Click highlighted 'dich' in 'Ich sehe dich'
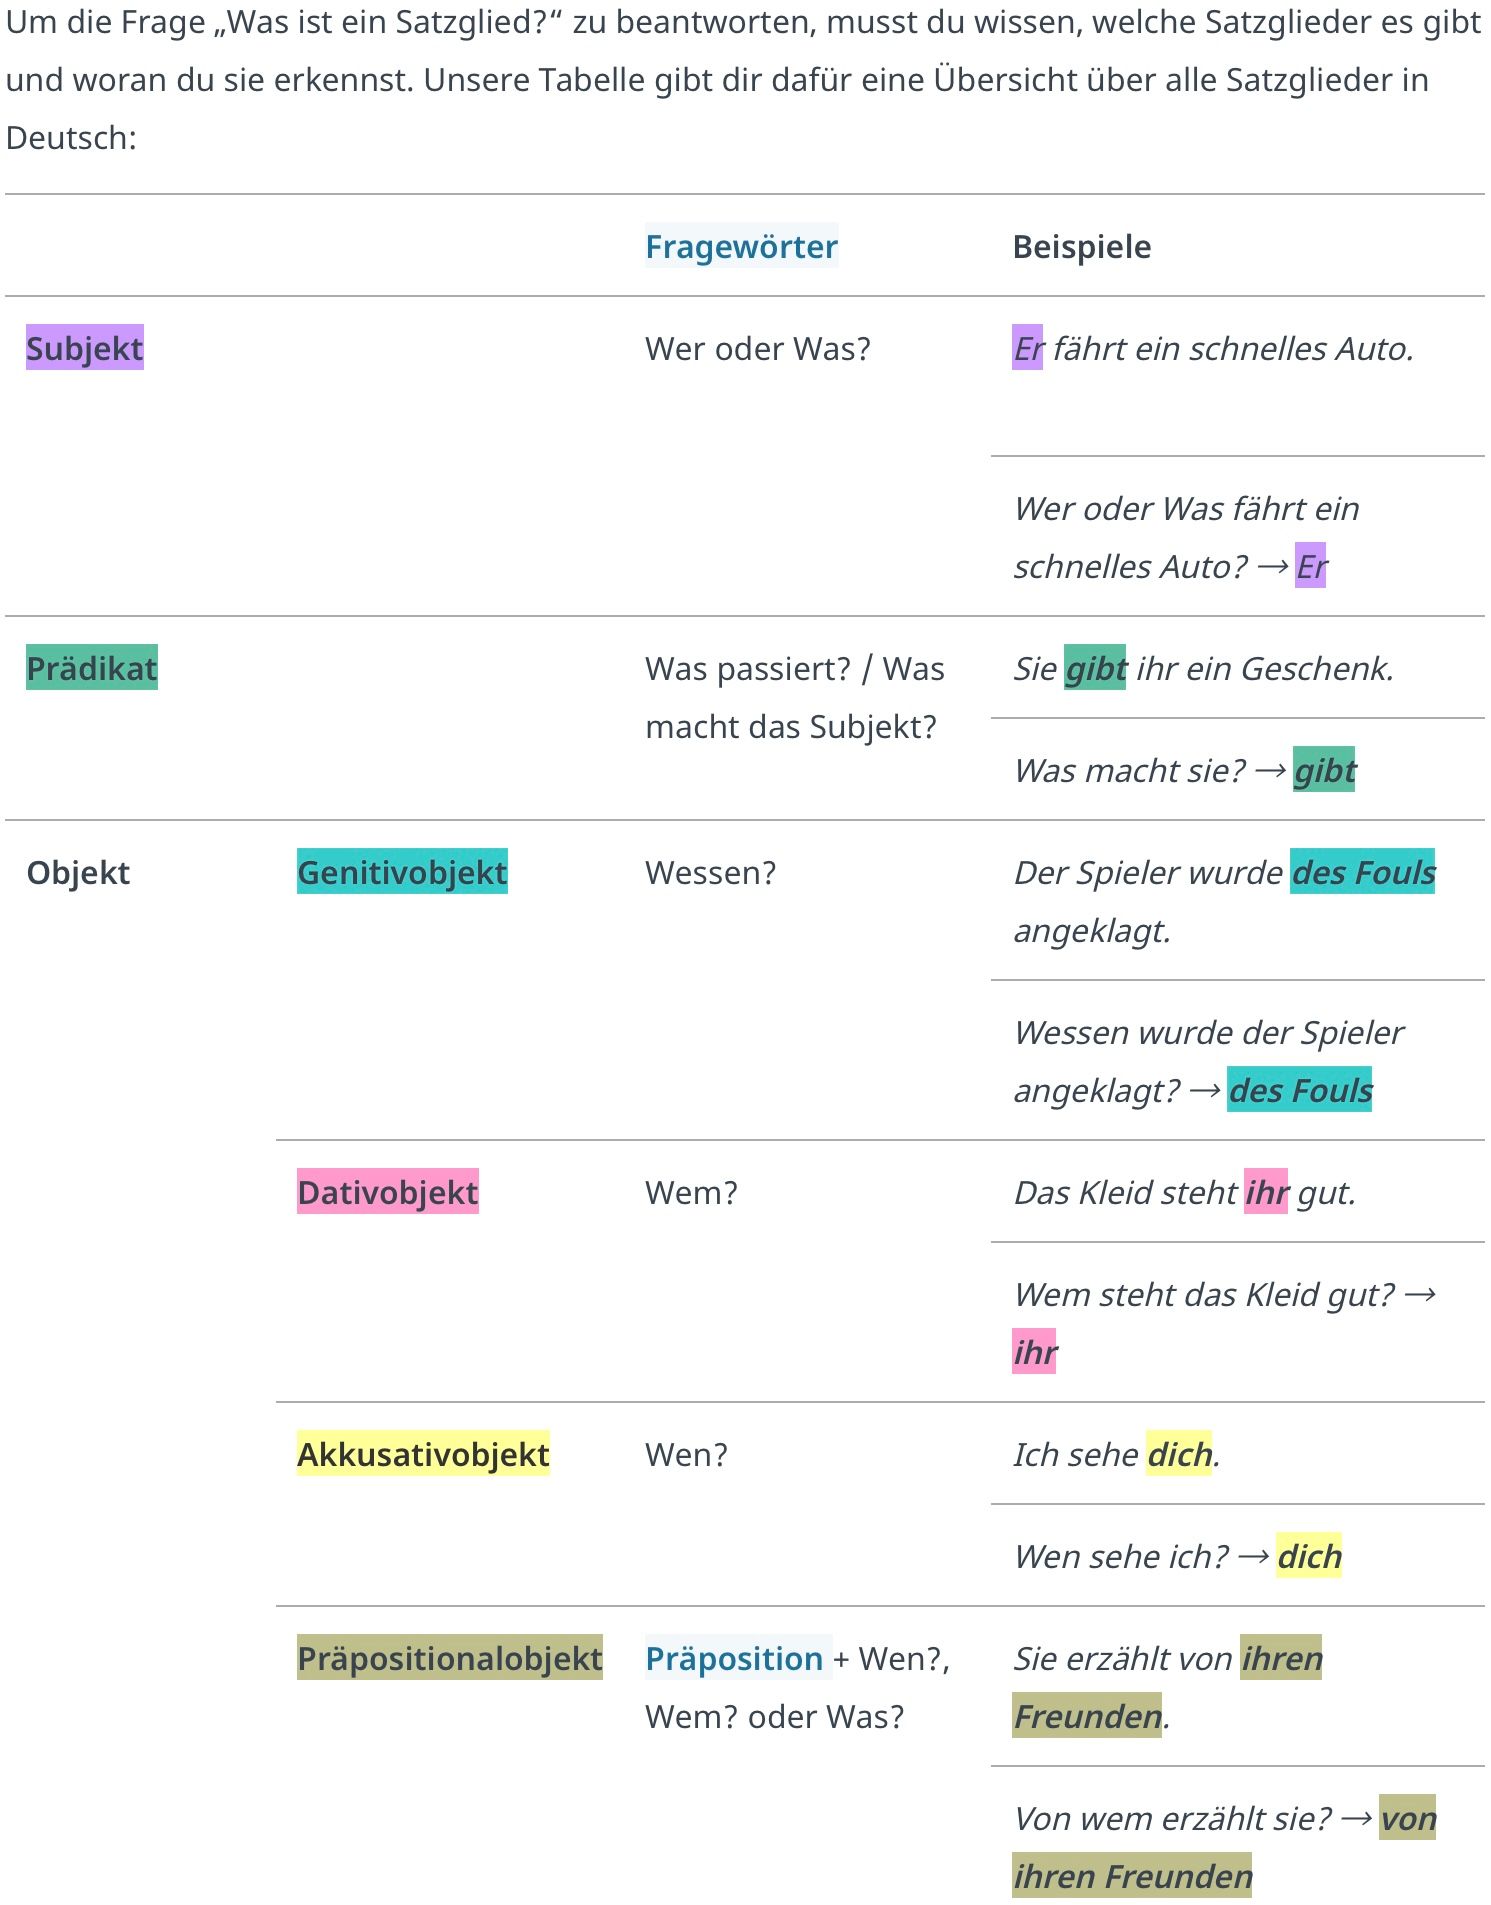Image resolution: width=1491 pixels, height=1905 pixels. click(1179, 1454)
